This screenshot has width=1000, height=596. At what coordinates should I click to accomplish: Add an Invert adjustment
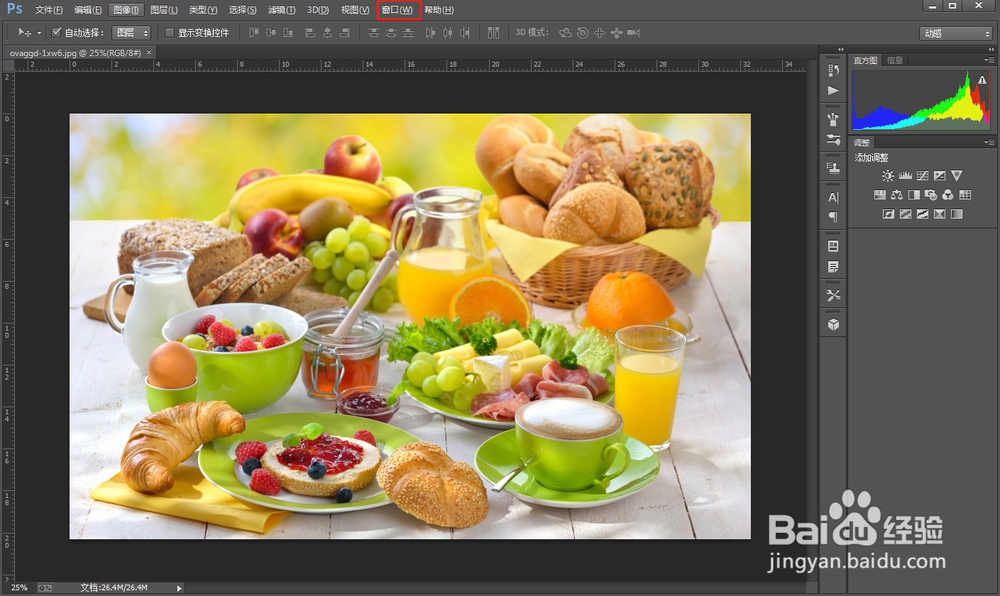888,214
